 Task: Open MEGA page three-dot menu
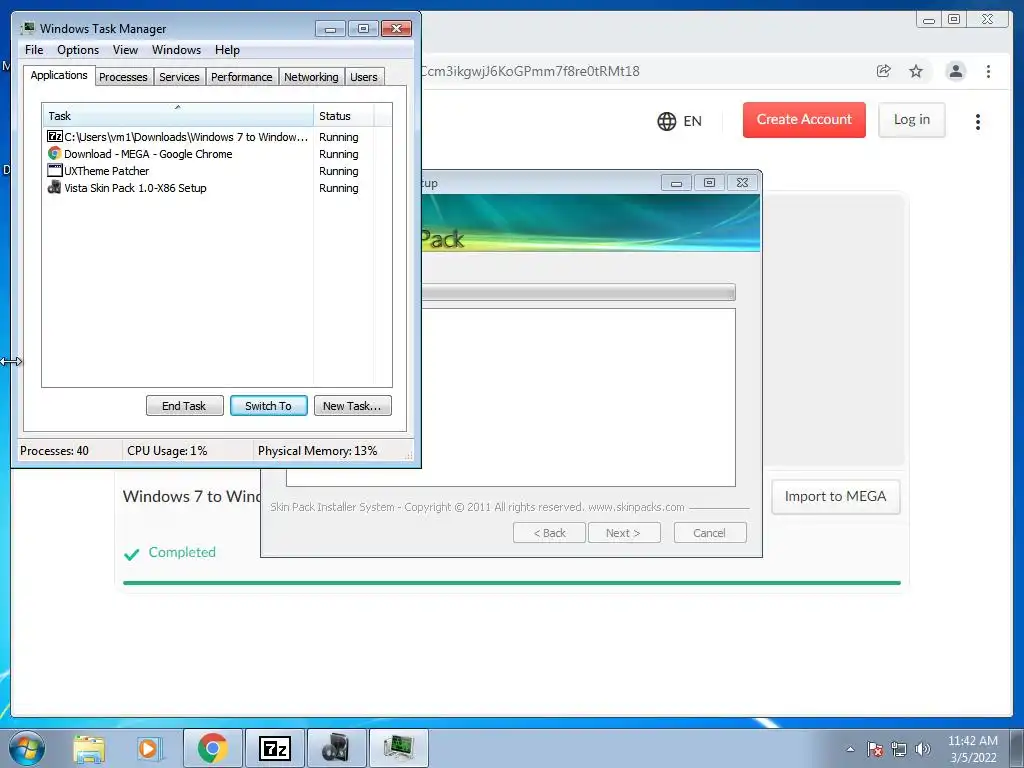[978, 121]
